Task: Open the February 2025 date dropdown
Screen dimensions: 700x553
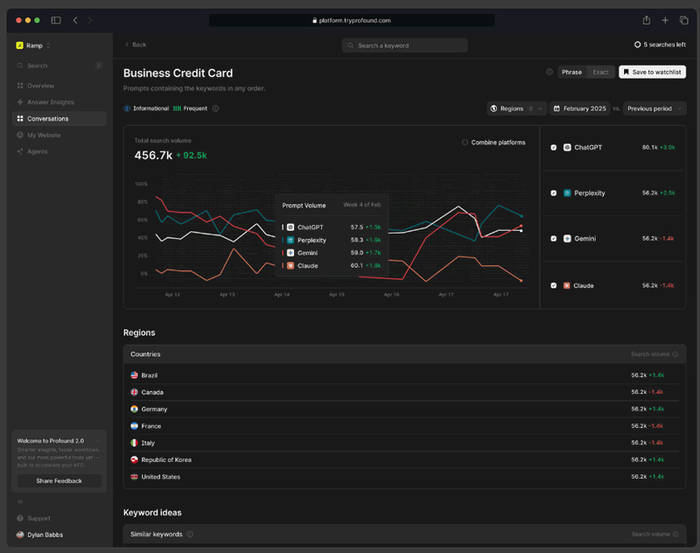Action: tap(580, 108)
